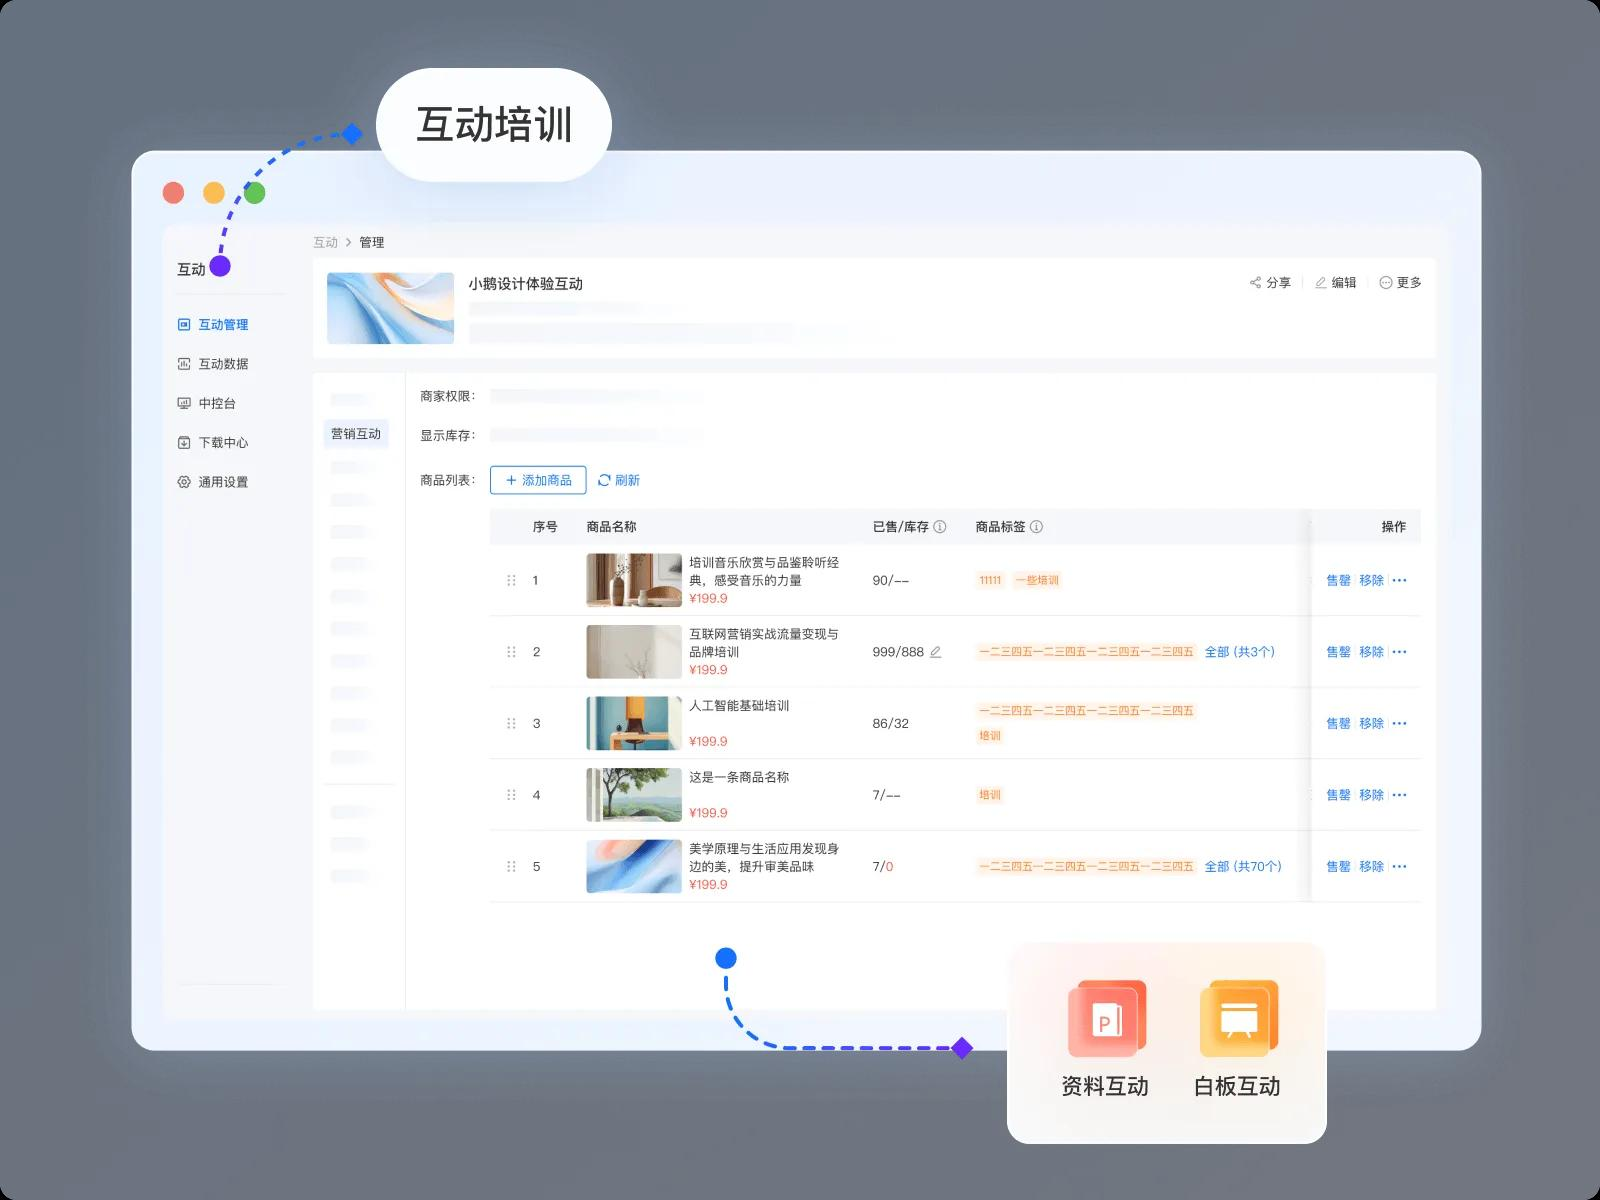Click the 小鹅设计体验互动 cover thumbnail
The width and height of the screenshot is (1600, 1200).
[x=390, y=307]
